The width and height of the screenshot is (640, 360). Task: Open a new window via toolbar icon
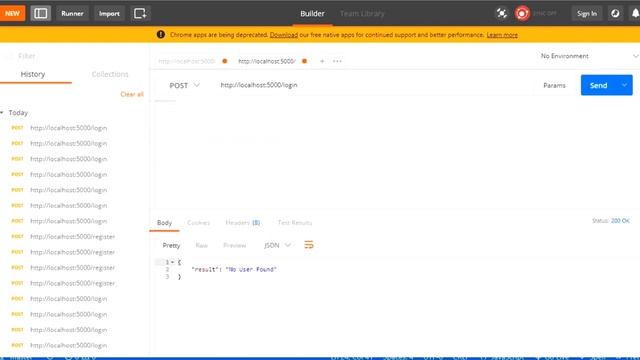[x=140, y=13]
